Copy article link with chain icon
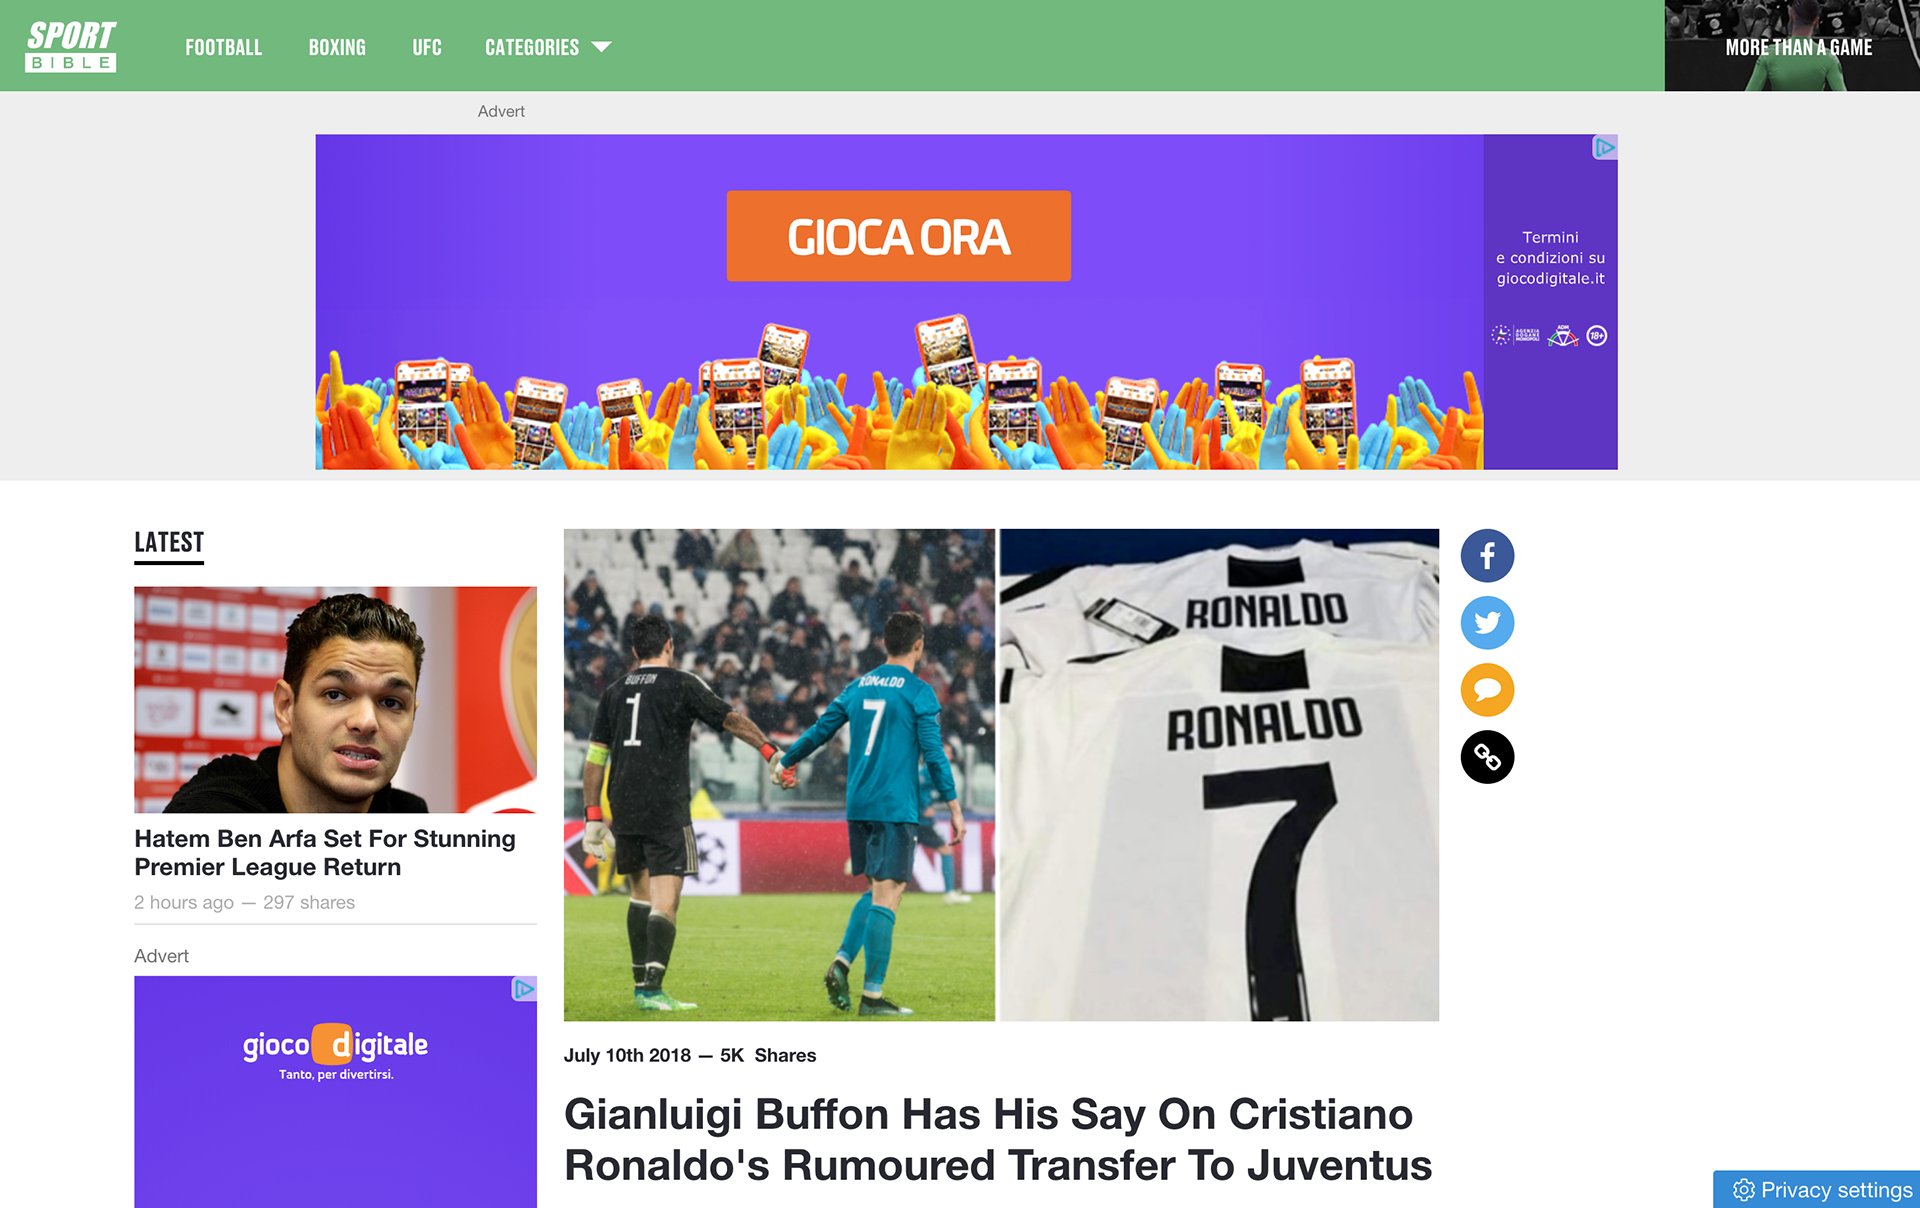Image resolution: width=1920 pixels, height=1208 pixels. tap(1487, 757)
